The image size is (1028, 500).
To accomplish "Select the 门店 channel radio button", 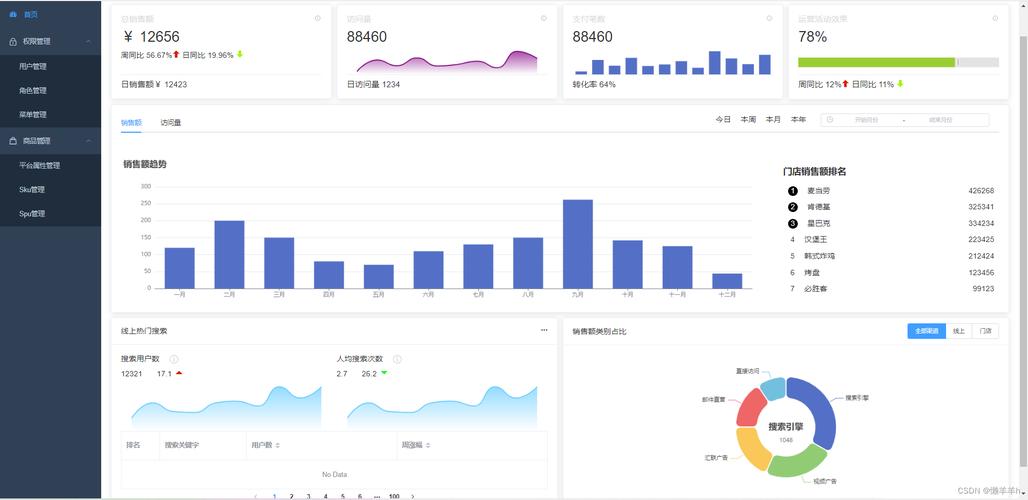I will 986,331.
